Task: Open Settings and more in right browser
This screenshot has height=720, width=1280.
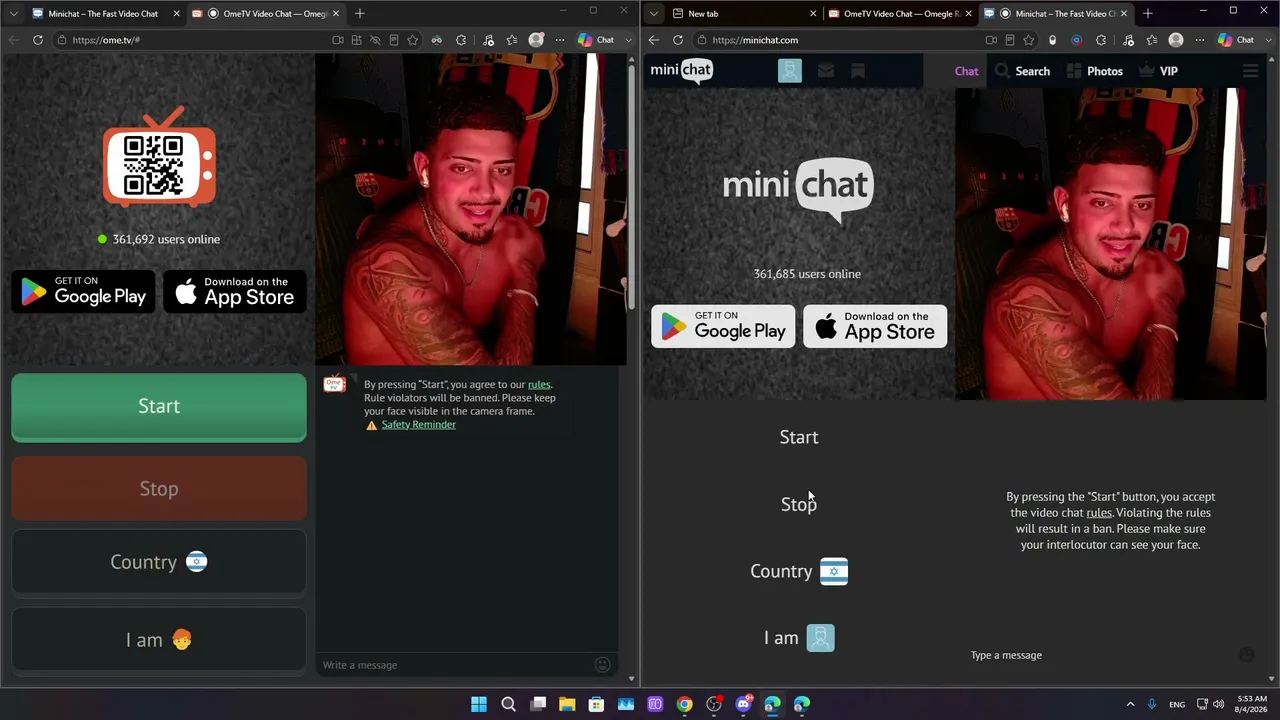Action: [1200, 40]
